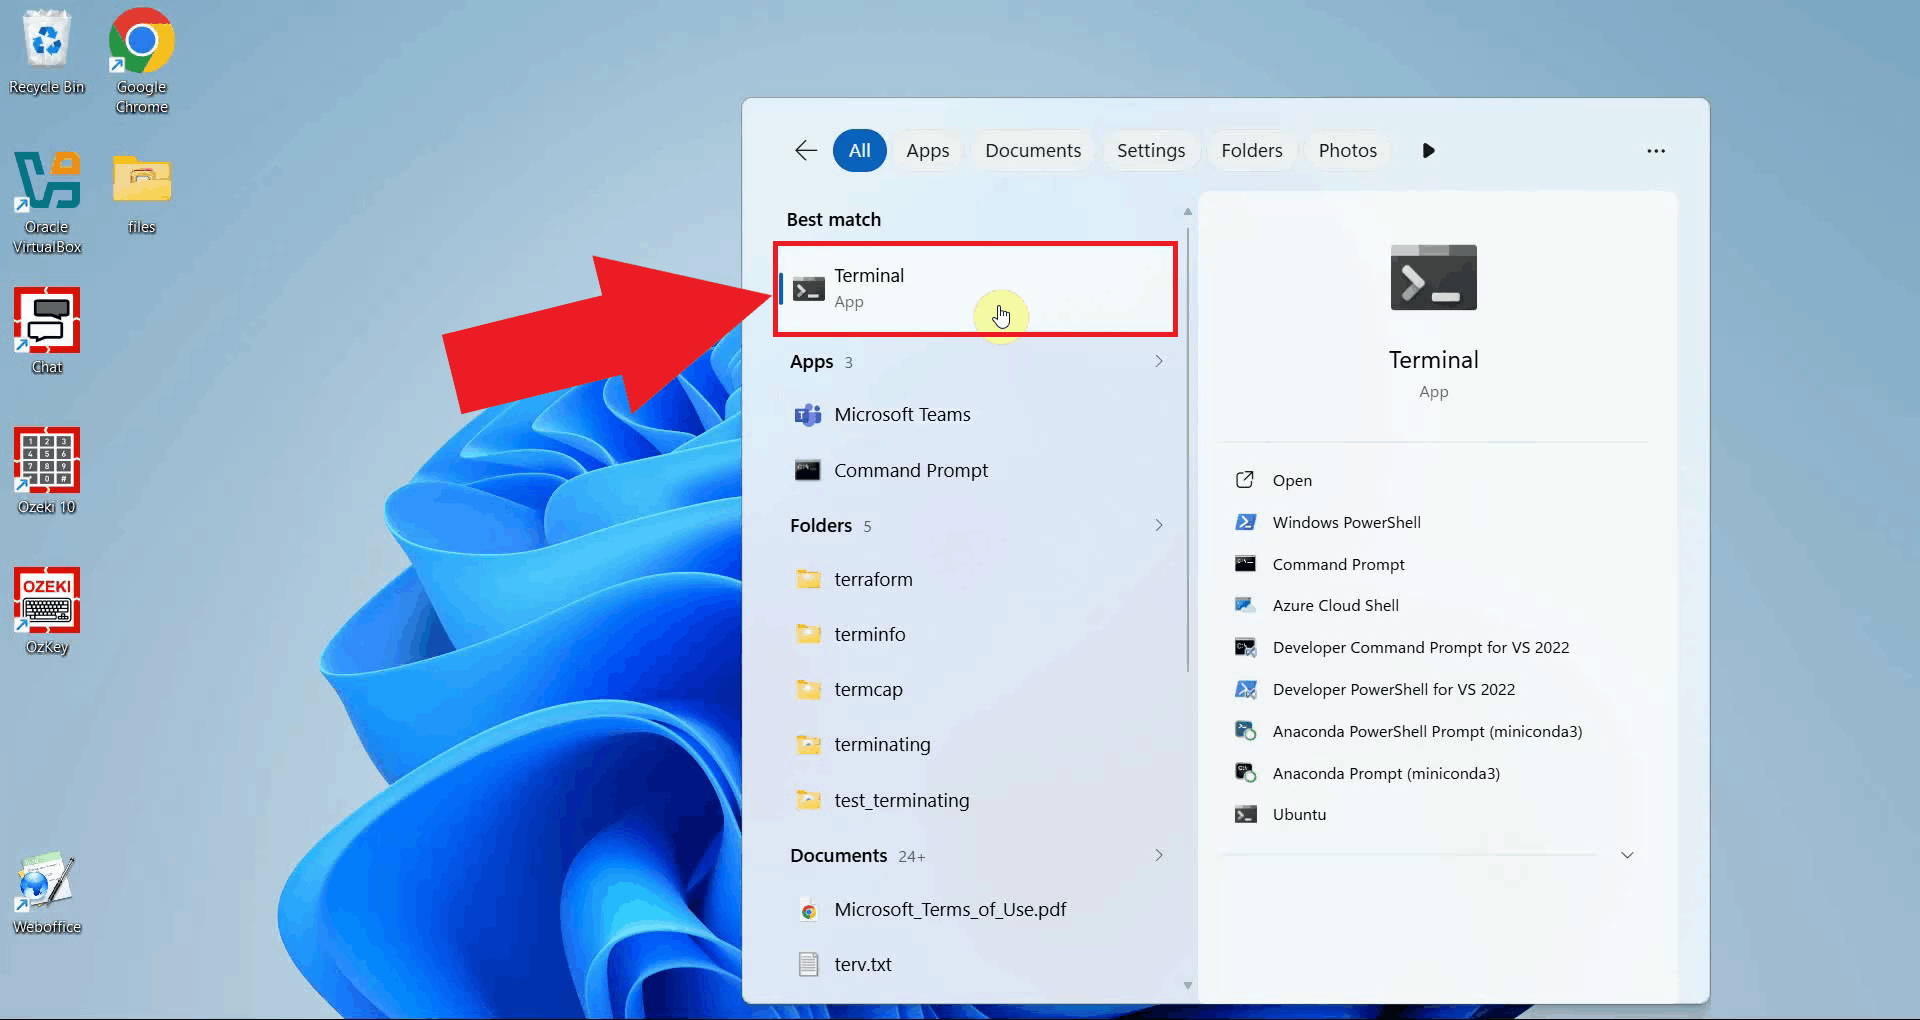Open the Recycle Bin desktop icon
Image resolution: width=1920 pixels, height=1020 pixels.
(x=47, y=52)
